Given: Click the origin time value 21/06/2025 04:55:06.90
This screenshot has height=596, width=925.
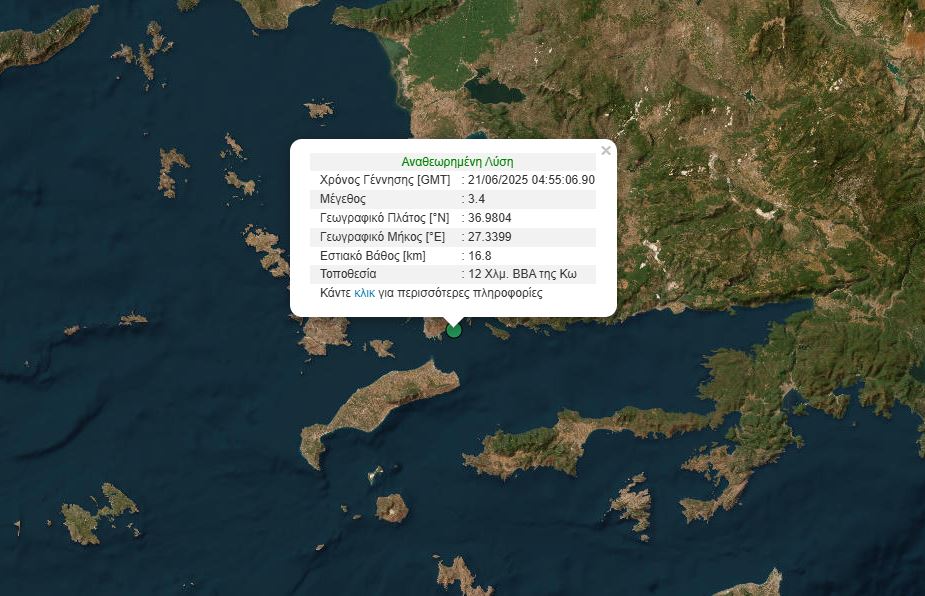Looking at the screenshot, I should click(532, 180).
